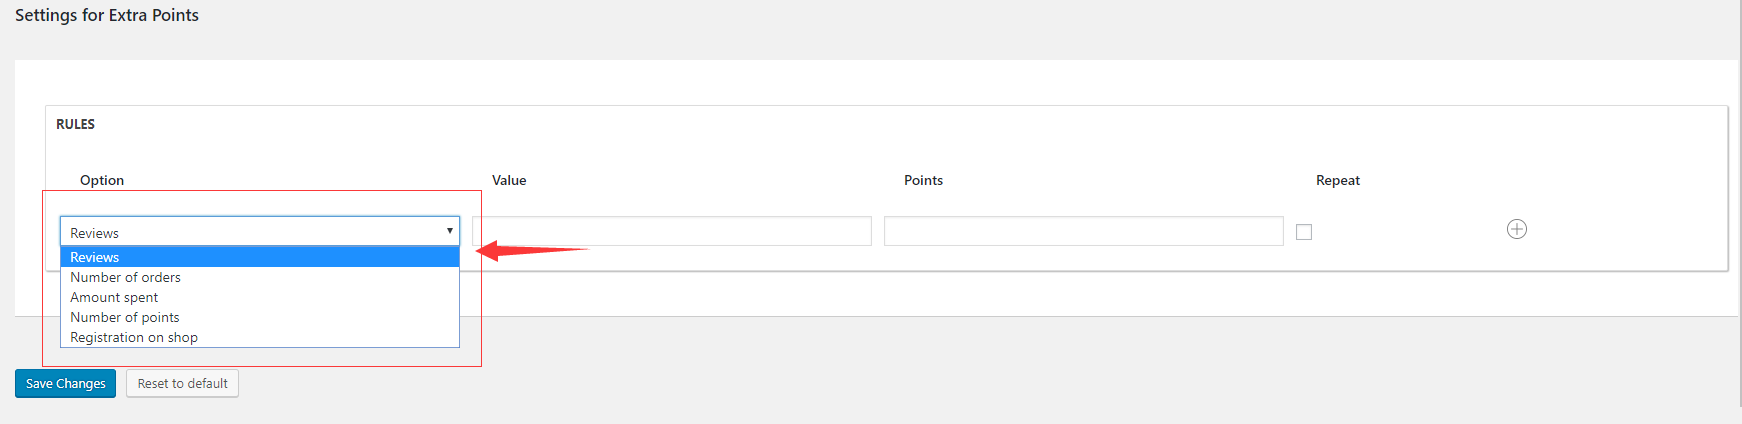Enable the Repeat checkbox
The height and width of the screenshot is (424, 1742).
tap(1304, 232)
